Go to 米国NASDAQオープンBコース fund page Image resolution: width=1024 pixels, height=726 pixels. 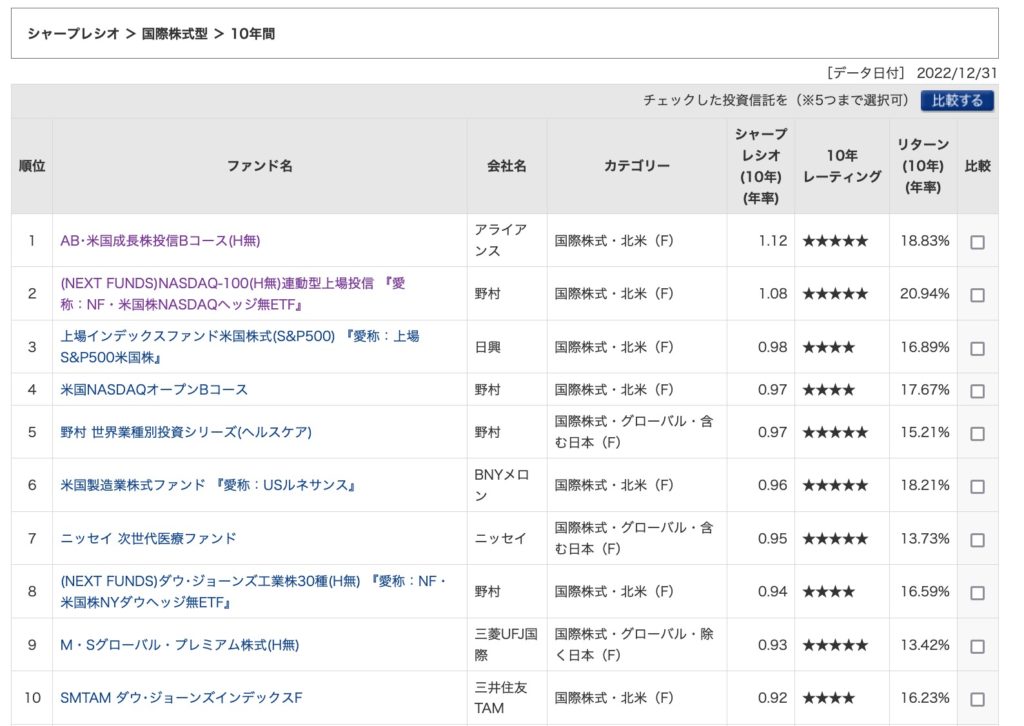tap(154, 390)
